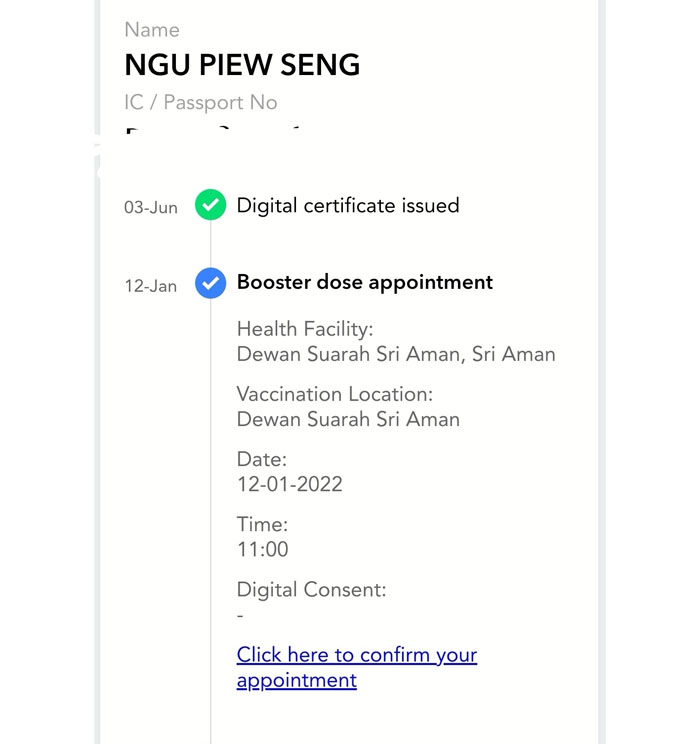
Task: Click the Digital Consent label
Action: click(x=311, y=590)
